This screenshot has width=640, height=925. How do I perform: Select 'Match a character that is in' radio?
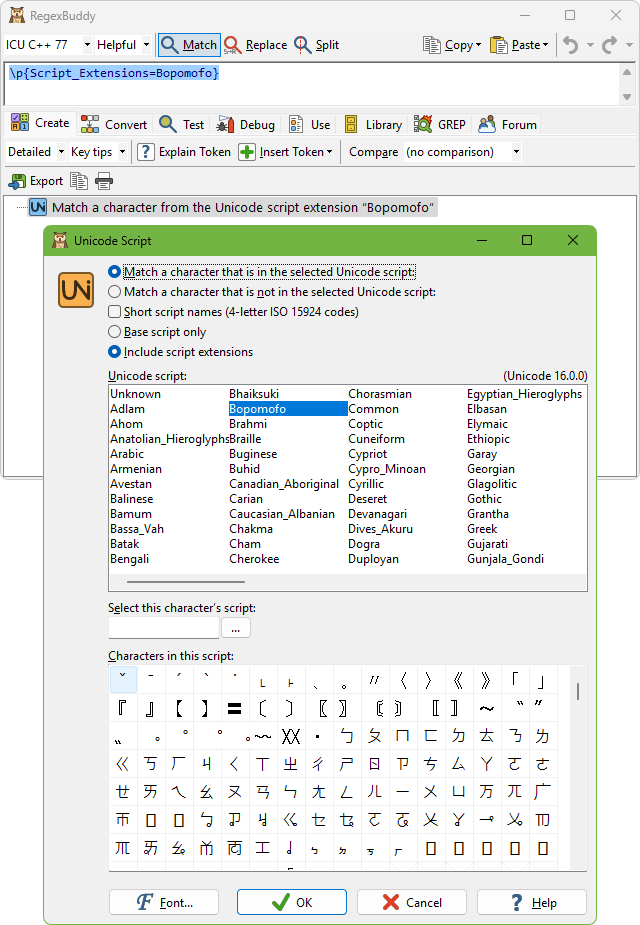coord(115,272)
